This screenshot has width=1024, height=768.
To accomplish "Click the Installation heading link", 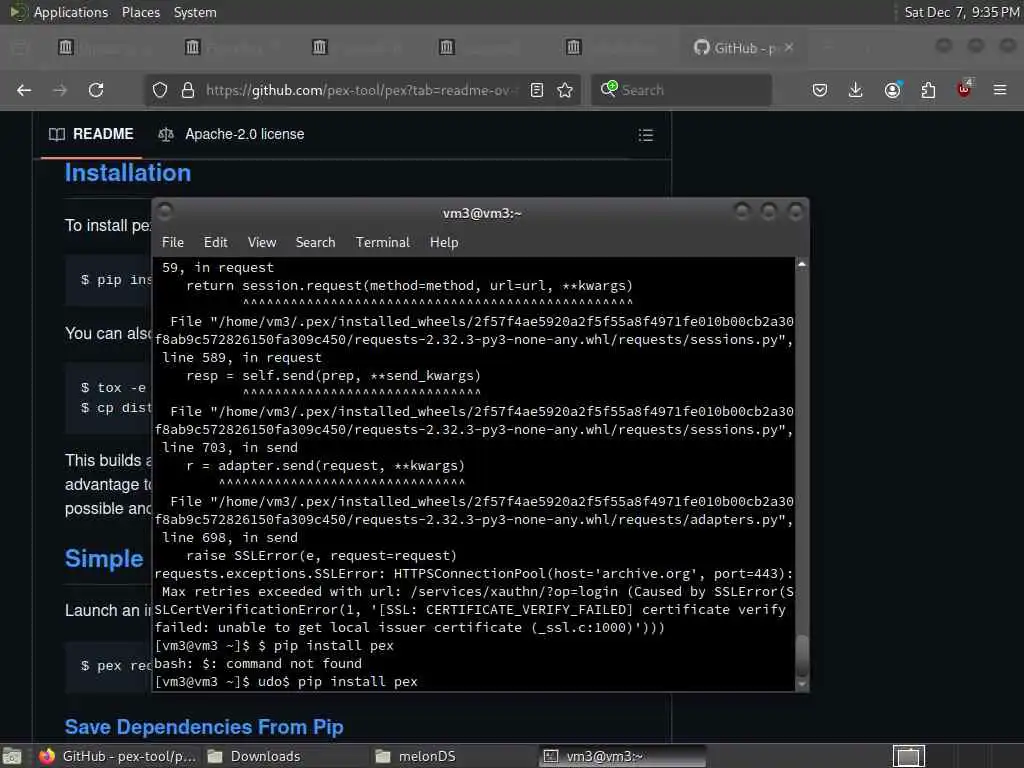I will pyautogui.click(x=128, y=173).
